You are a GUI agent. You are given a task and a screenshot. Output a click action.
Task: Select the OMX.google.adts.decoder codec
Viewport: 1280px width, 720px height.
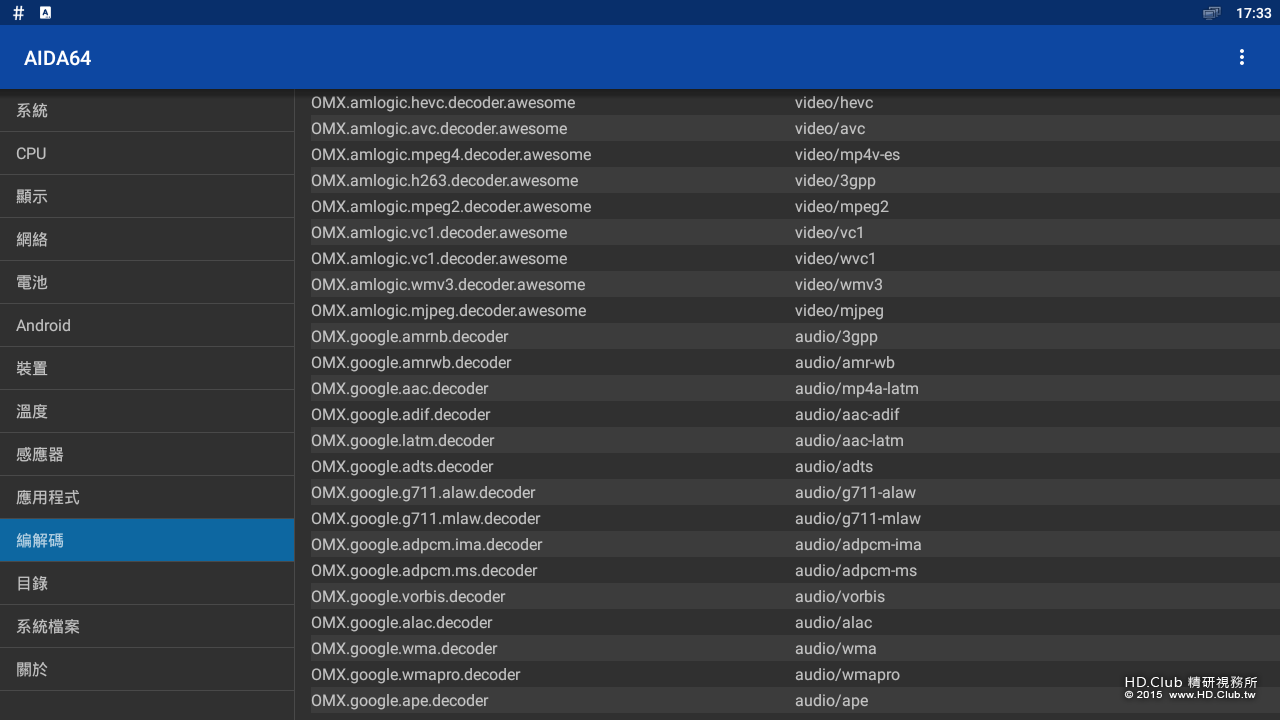click(795, 466)
